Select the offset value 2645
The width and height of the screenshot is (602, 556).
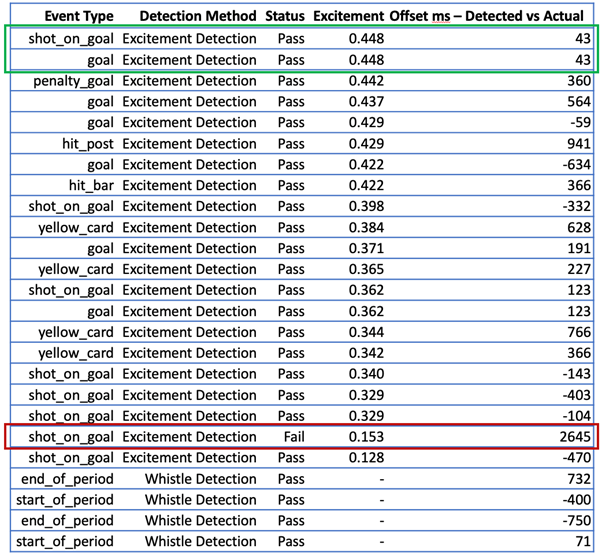click(x=575, y=437)
